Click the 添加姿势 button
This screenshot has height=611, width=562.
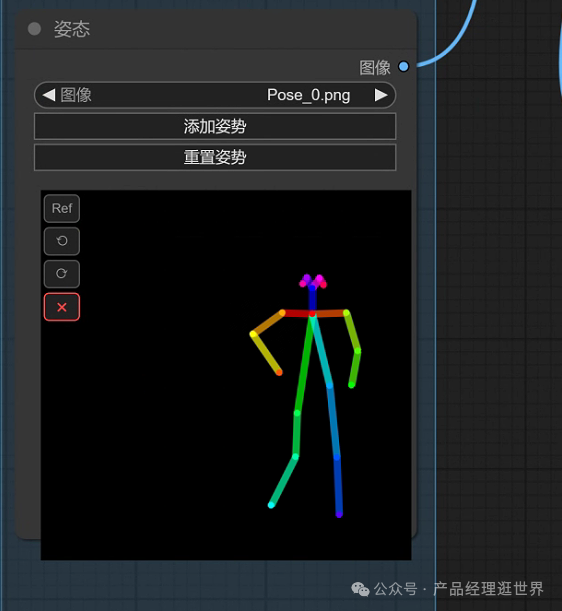coord(215,126)
